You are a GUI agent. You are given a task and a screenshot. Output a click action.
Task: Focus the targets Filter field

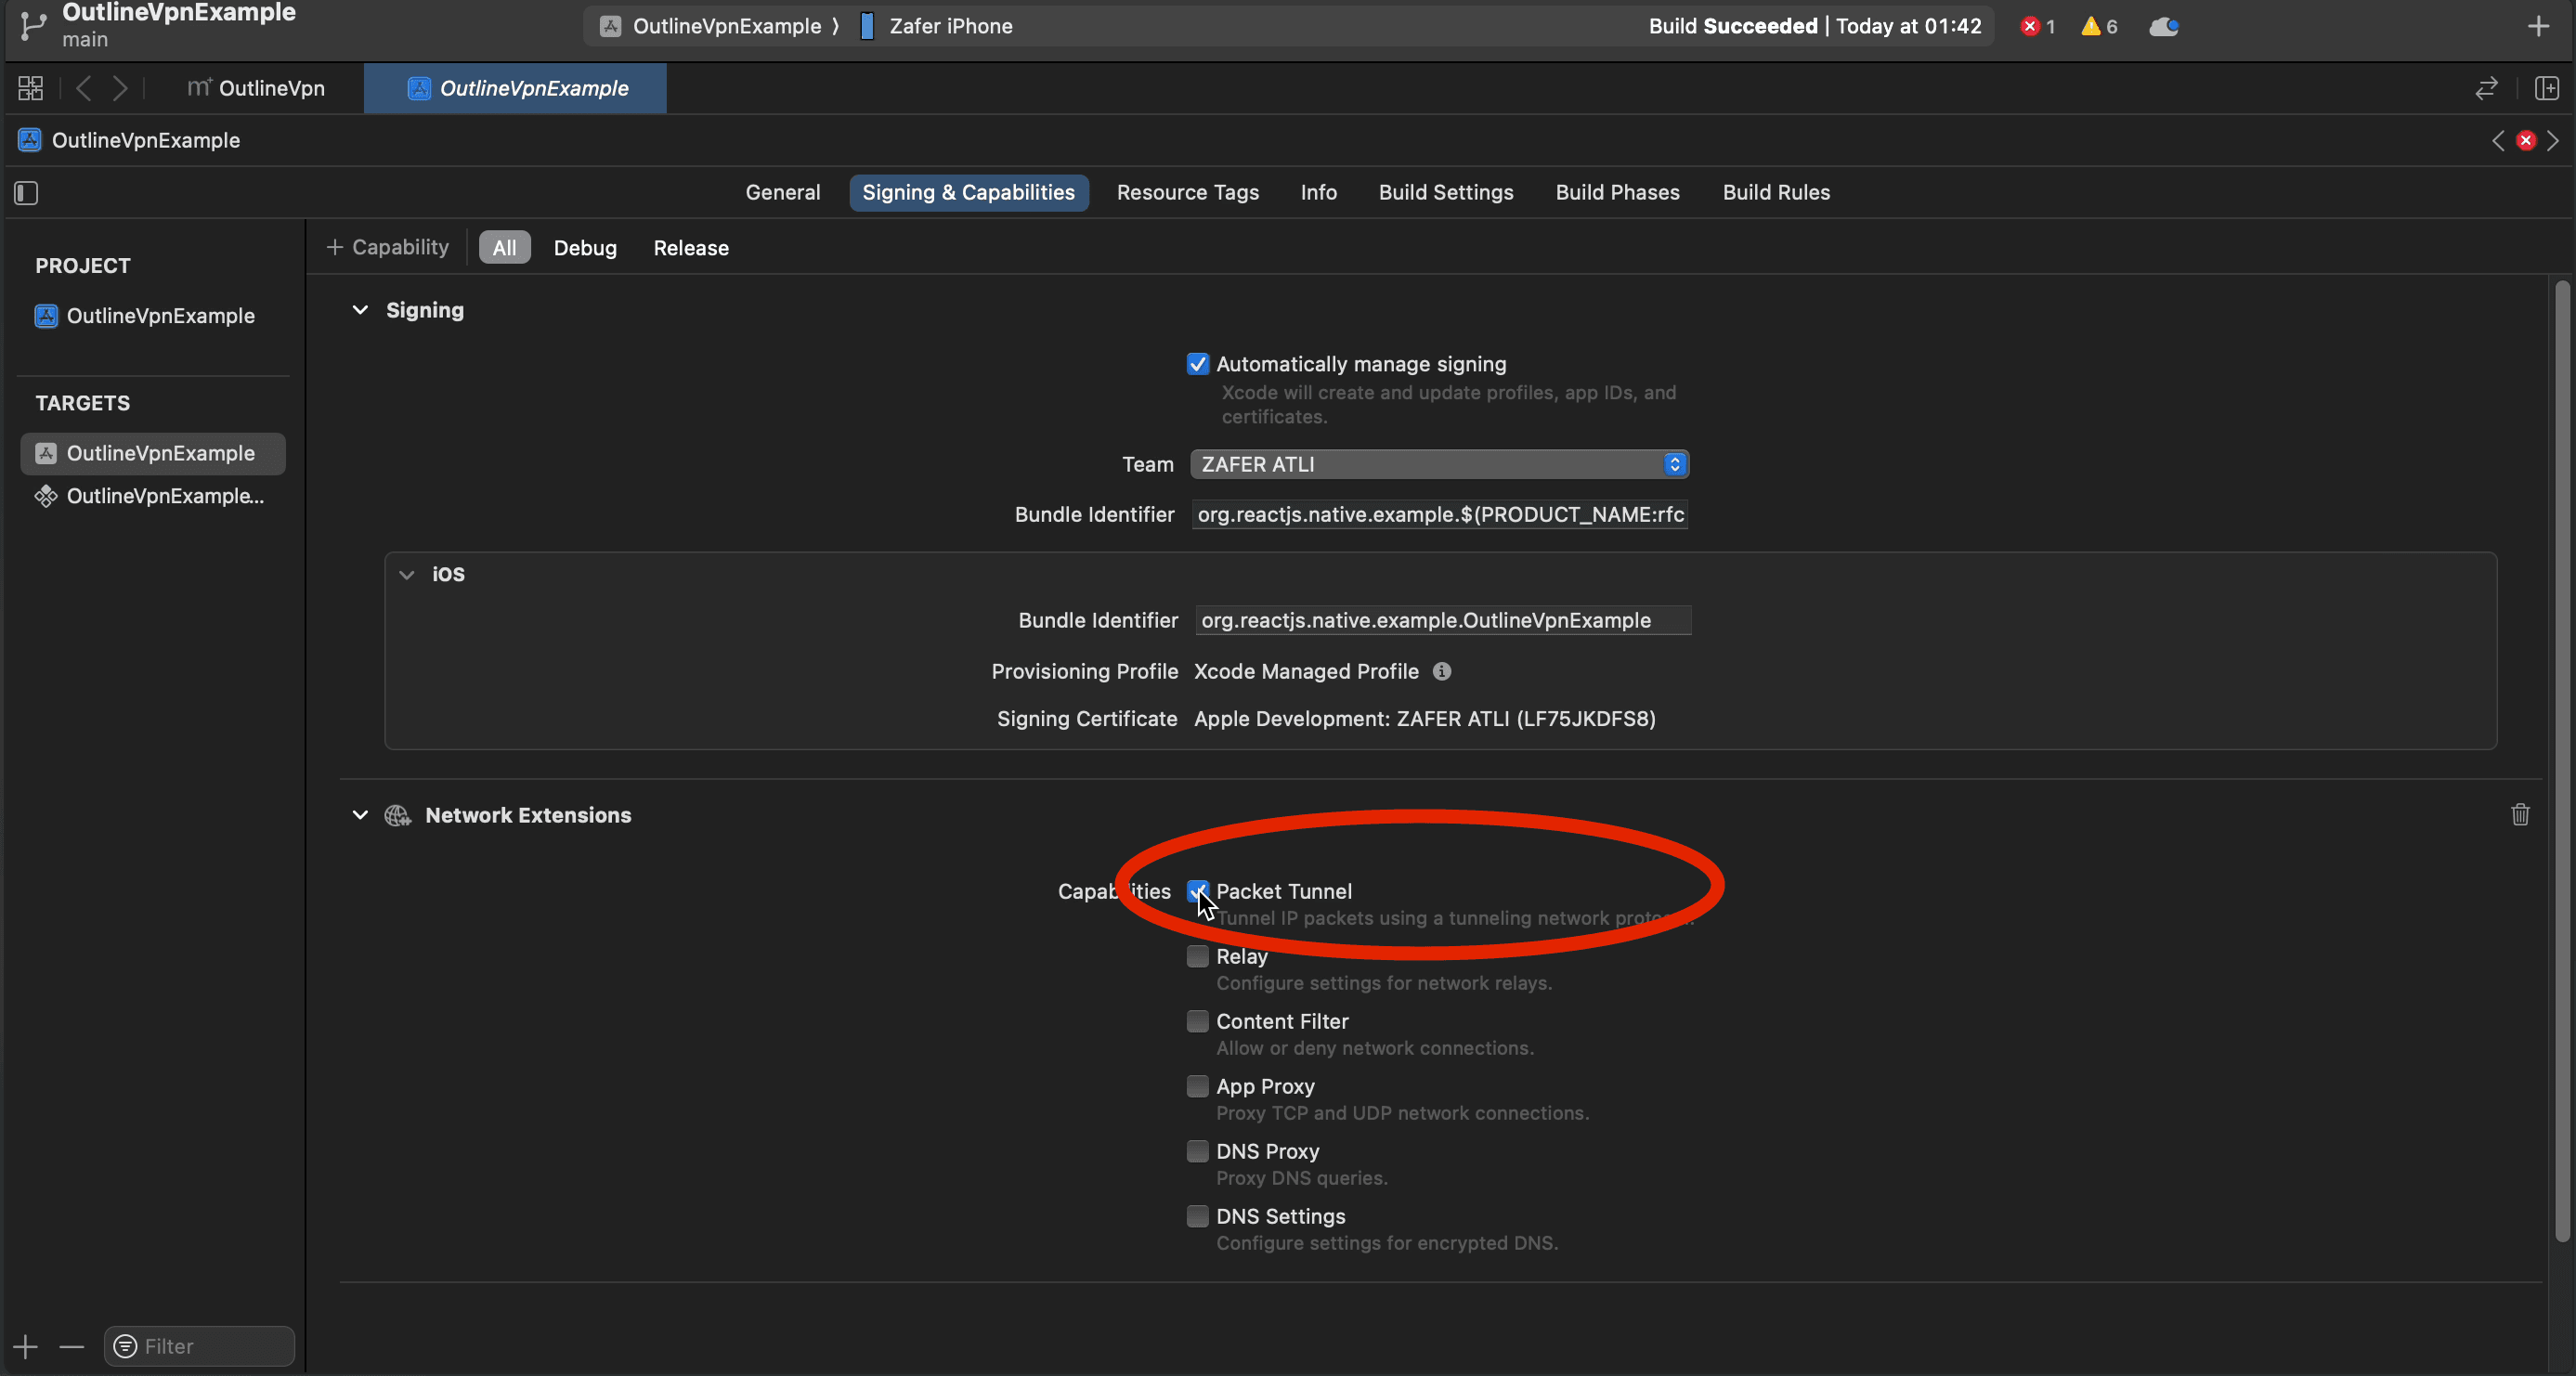199,1346
